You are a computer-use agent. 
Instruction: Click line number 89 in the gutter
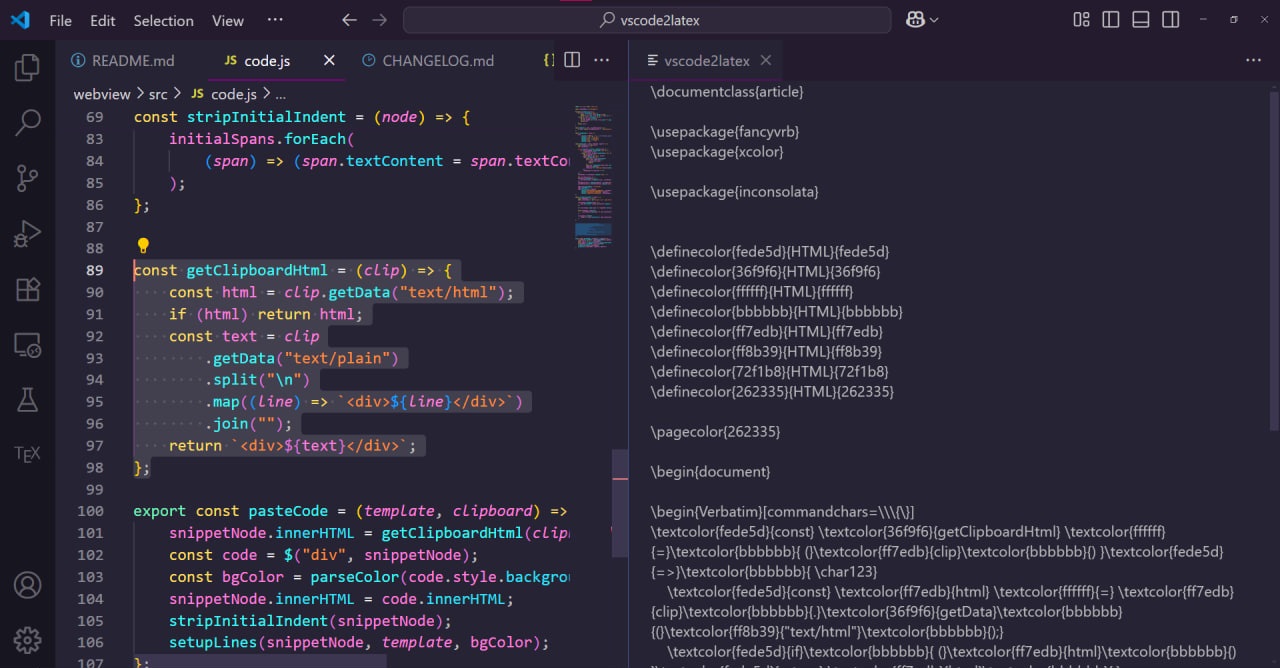tap(95, 270)
